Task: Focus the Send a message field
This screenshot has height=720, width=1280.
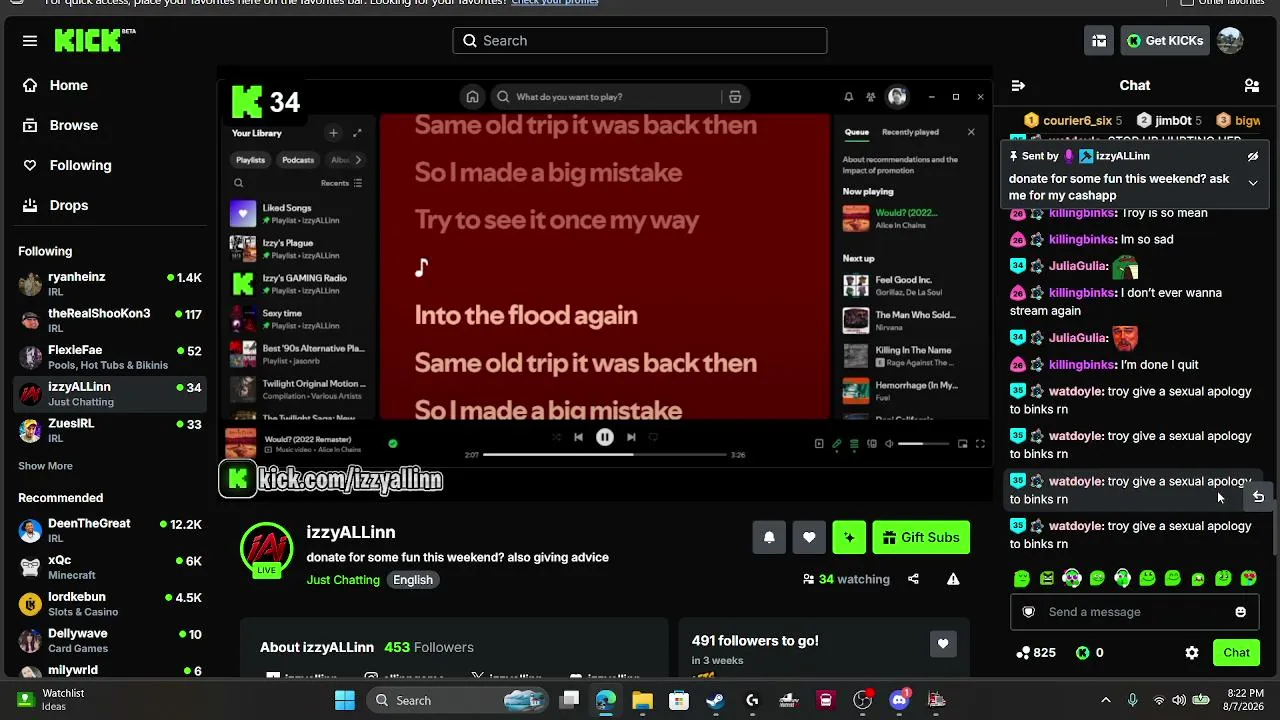Action: pyautogui.click(x=1134, y=612)
